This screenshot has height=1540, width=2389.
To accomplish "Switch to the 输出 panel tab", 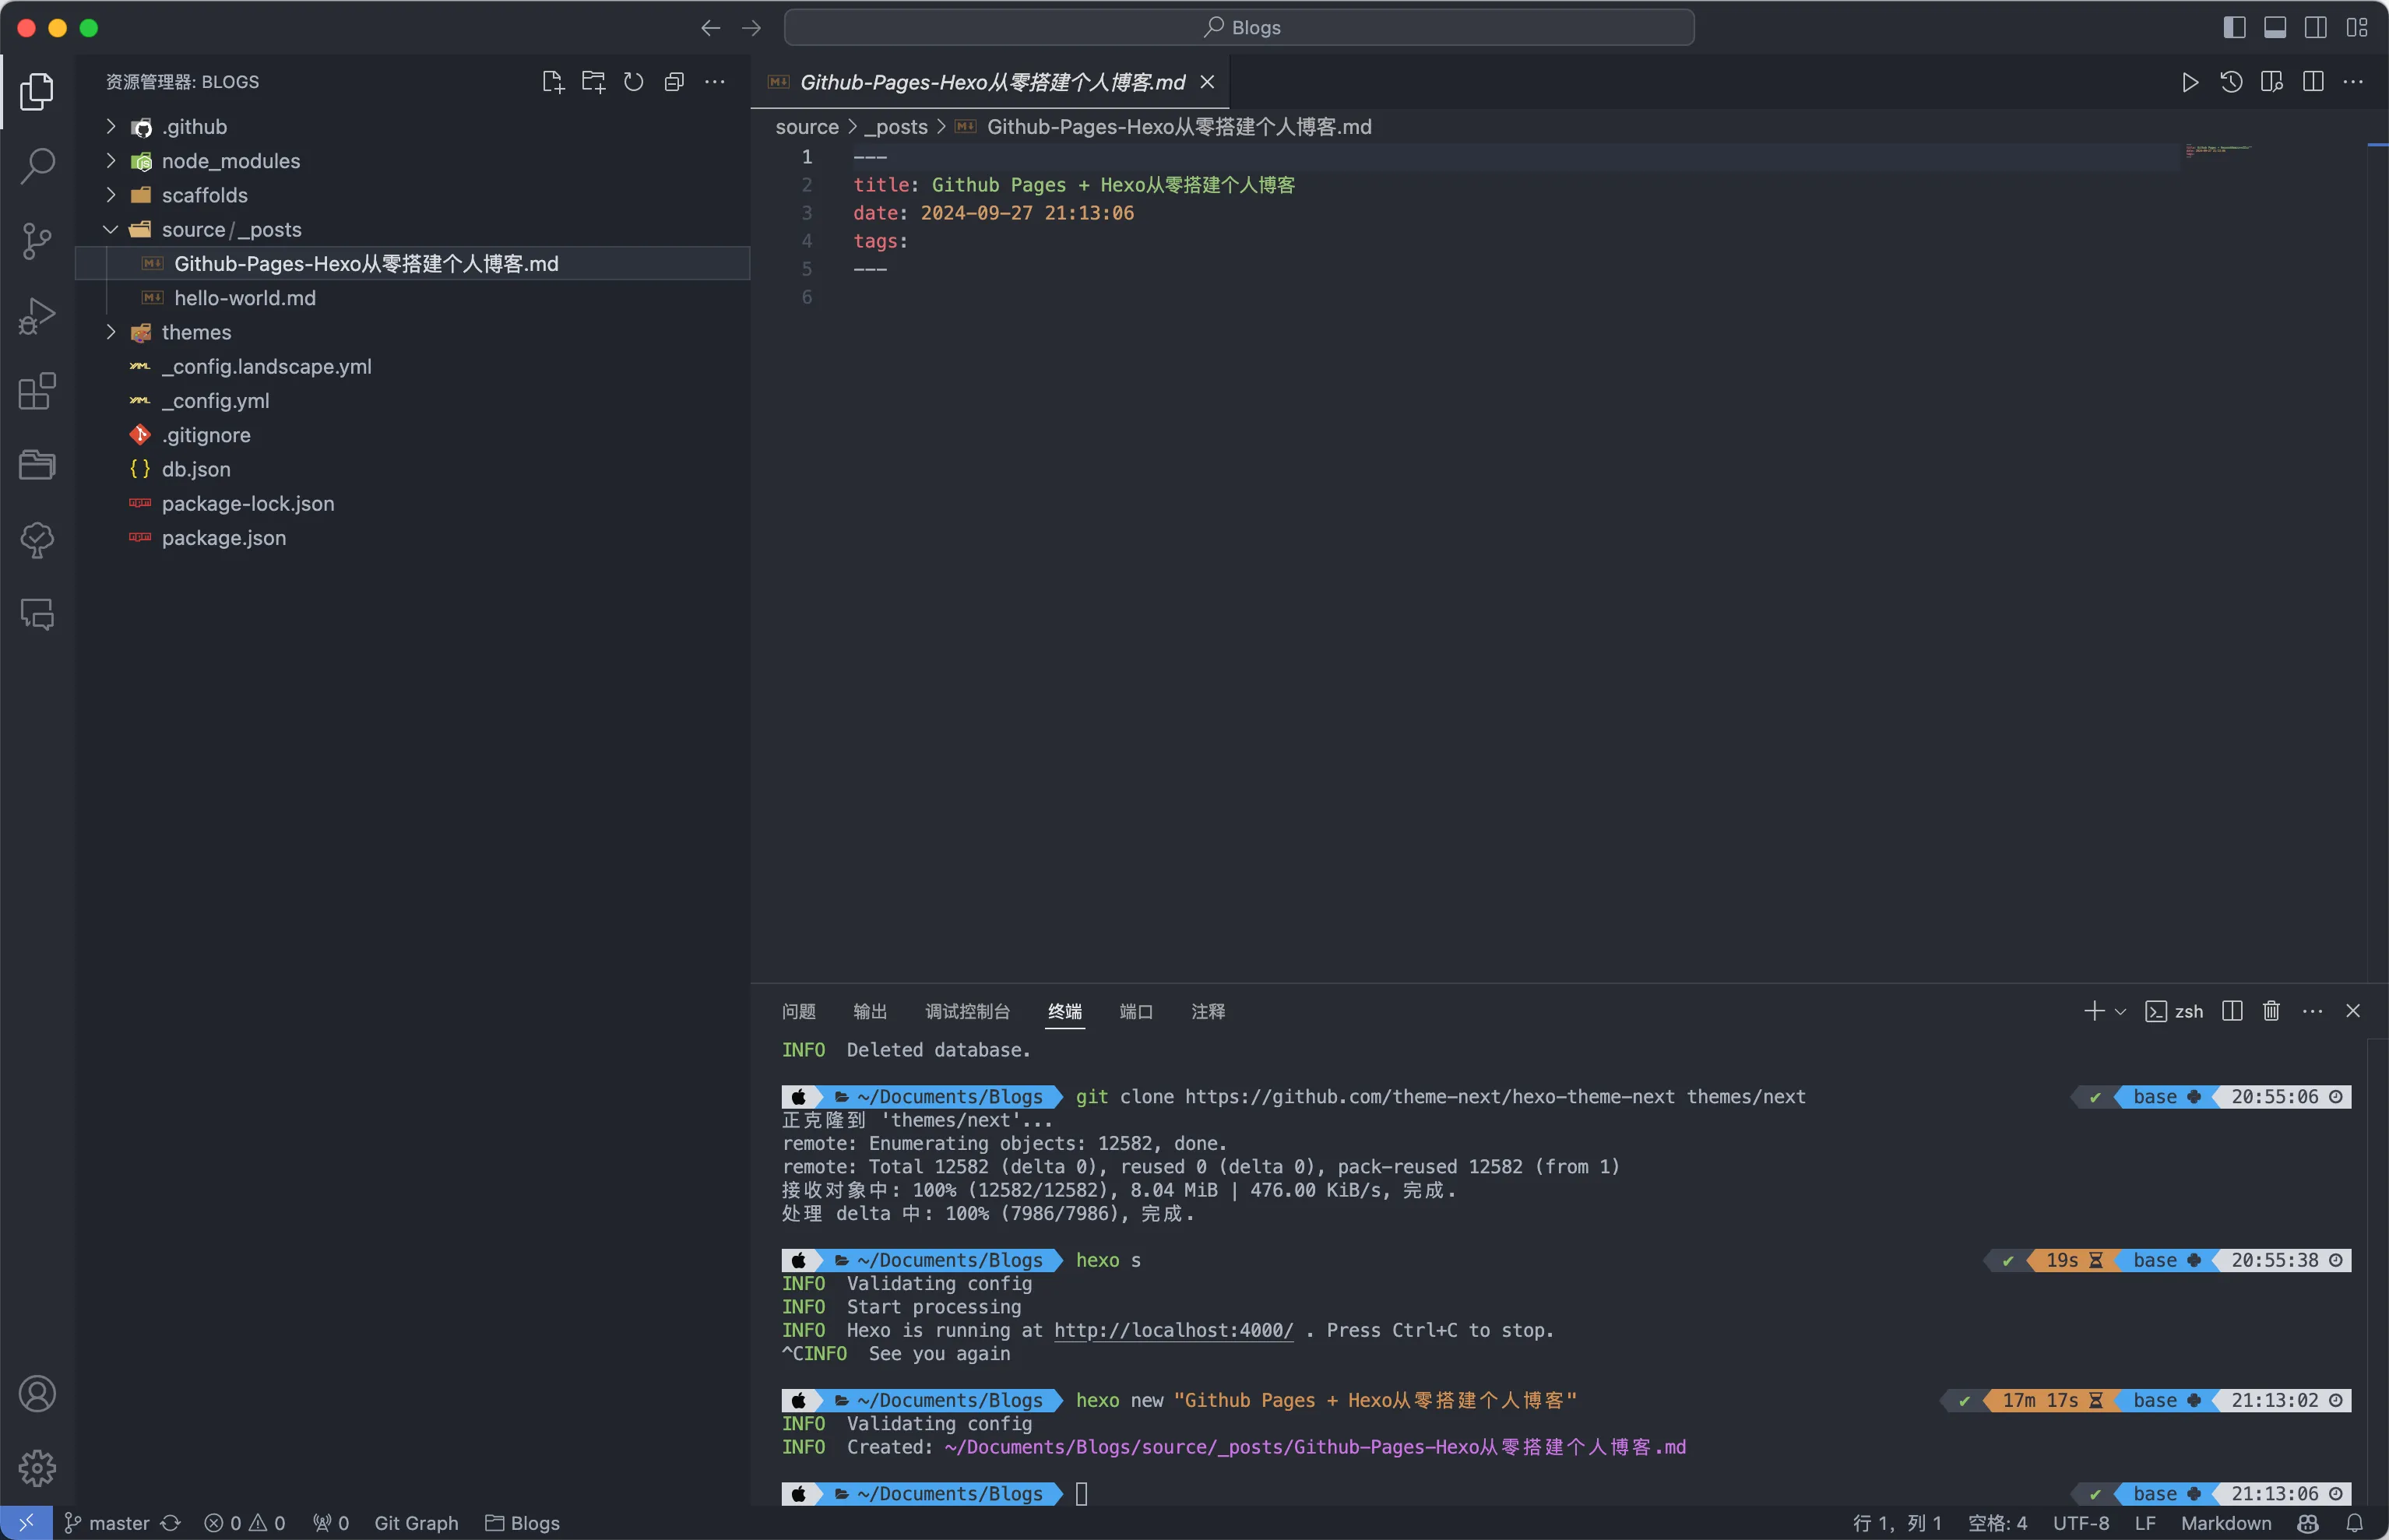I will coord(870,1011).
